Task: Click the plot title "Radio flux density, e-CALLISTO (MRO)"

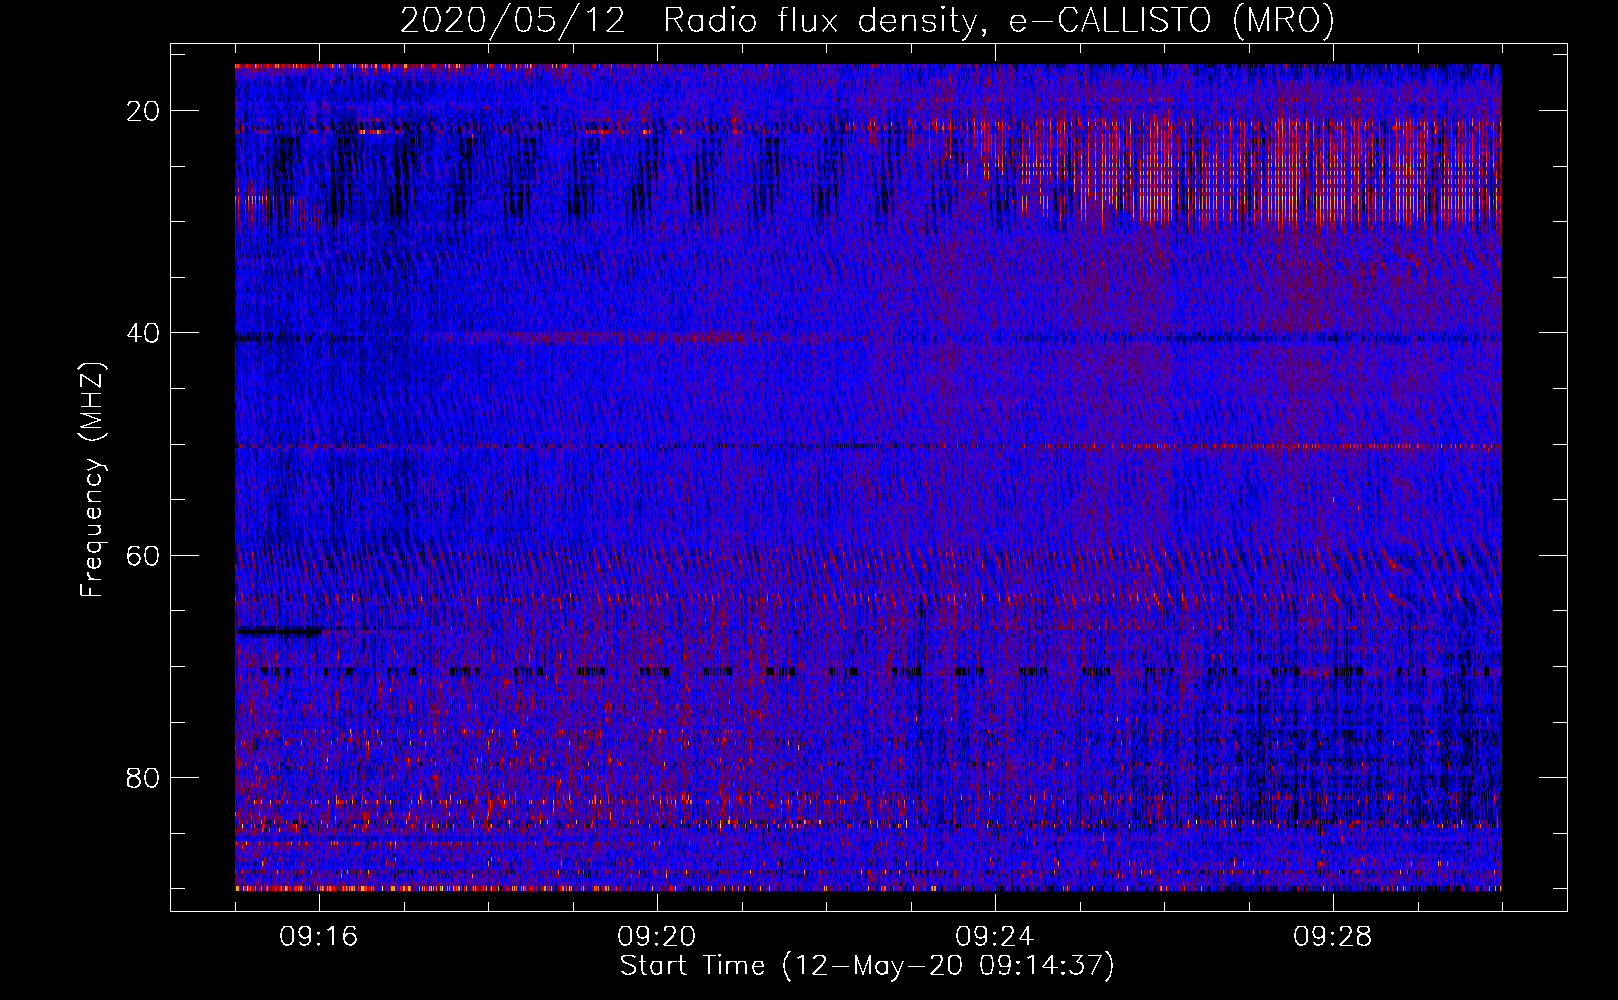Action: pyautogui.click(x=999, y=20)
